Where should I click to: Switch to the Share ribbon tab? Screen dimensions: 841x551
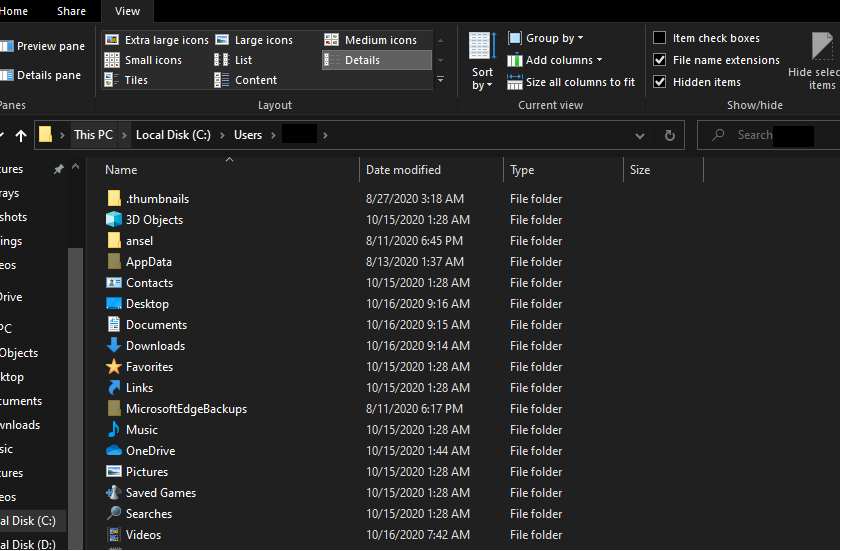[x=71, y=11]
